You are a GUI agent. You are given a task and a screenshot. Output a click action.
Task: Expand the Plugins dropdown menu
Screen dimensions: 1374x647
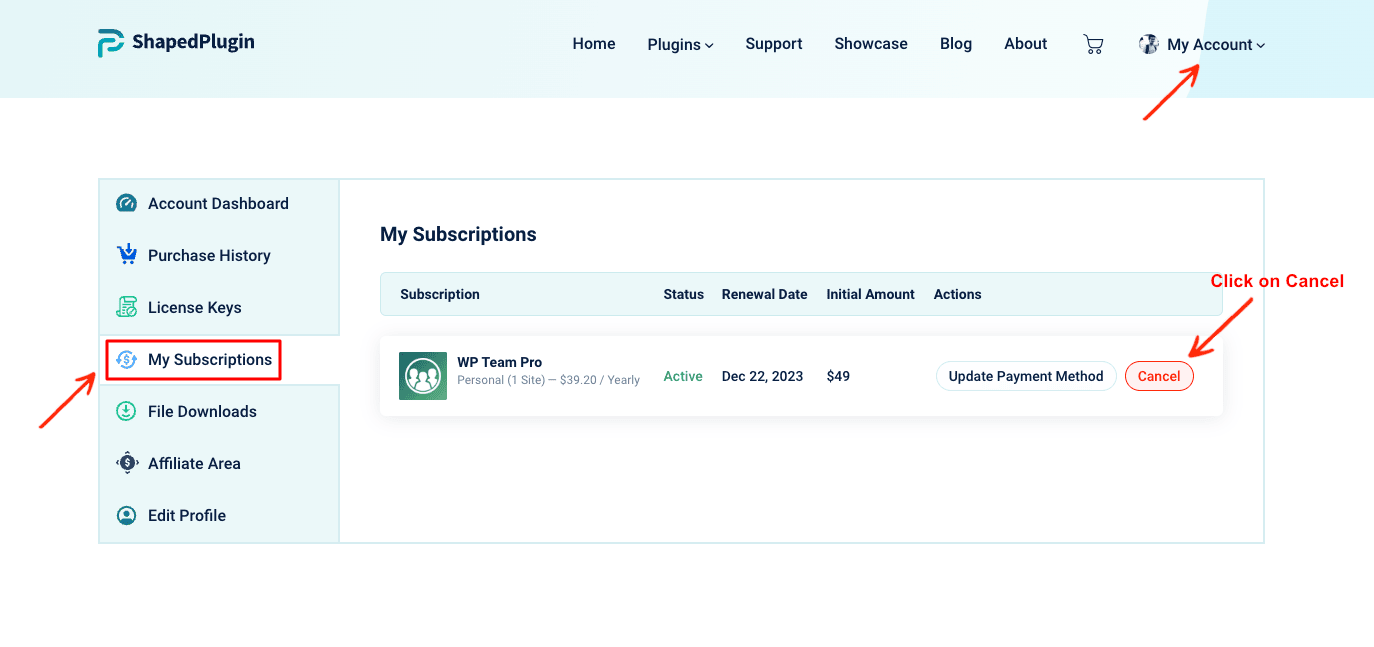680,44
